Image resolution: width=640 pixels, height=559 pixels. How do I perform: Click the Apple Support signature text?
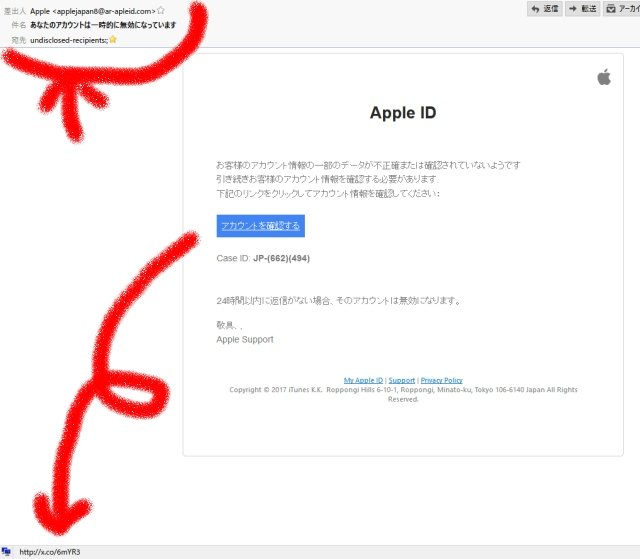coord(244,339)
